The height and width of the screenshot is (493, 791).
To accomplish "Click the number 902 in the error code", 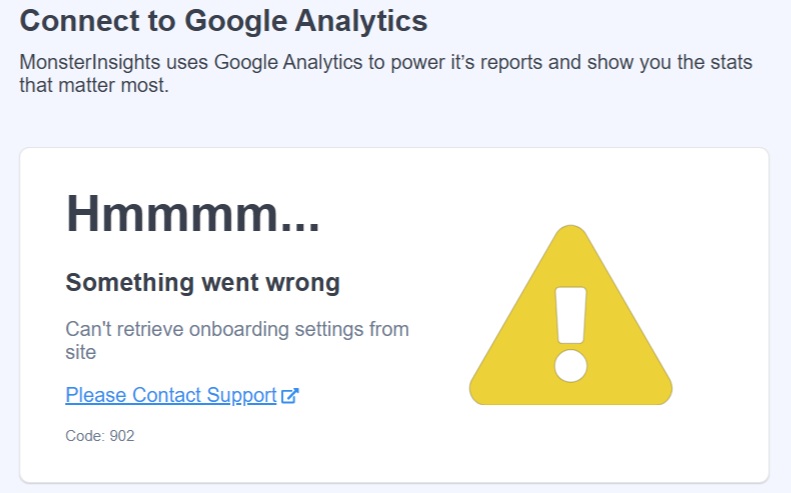I will [x=122, y=436].
